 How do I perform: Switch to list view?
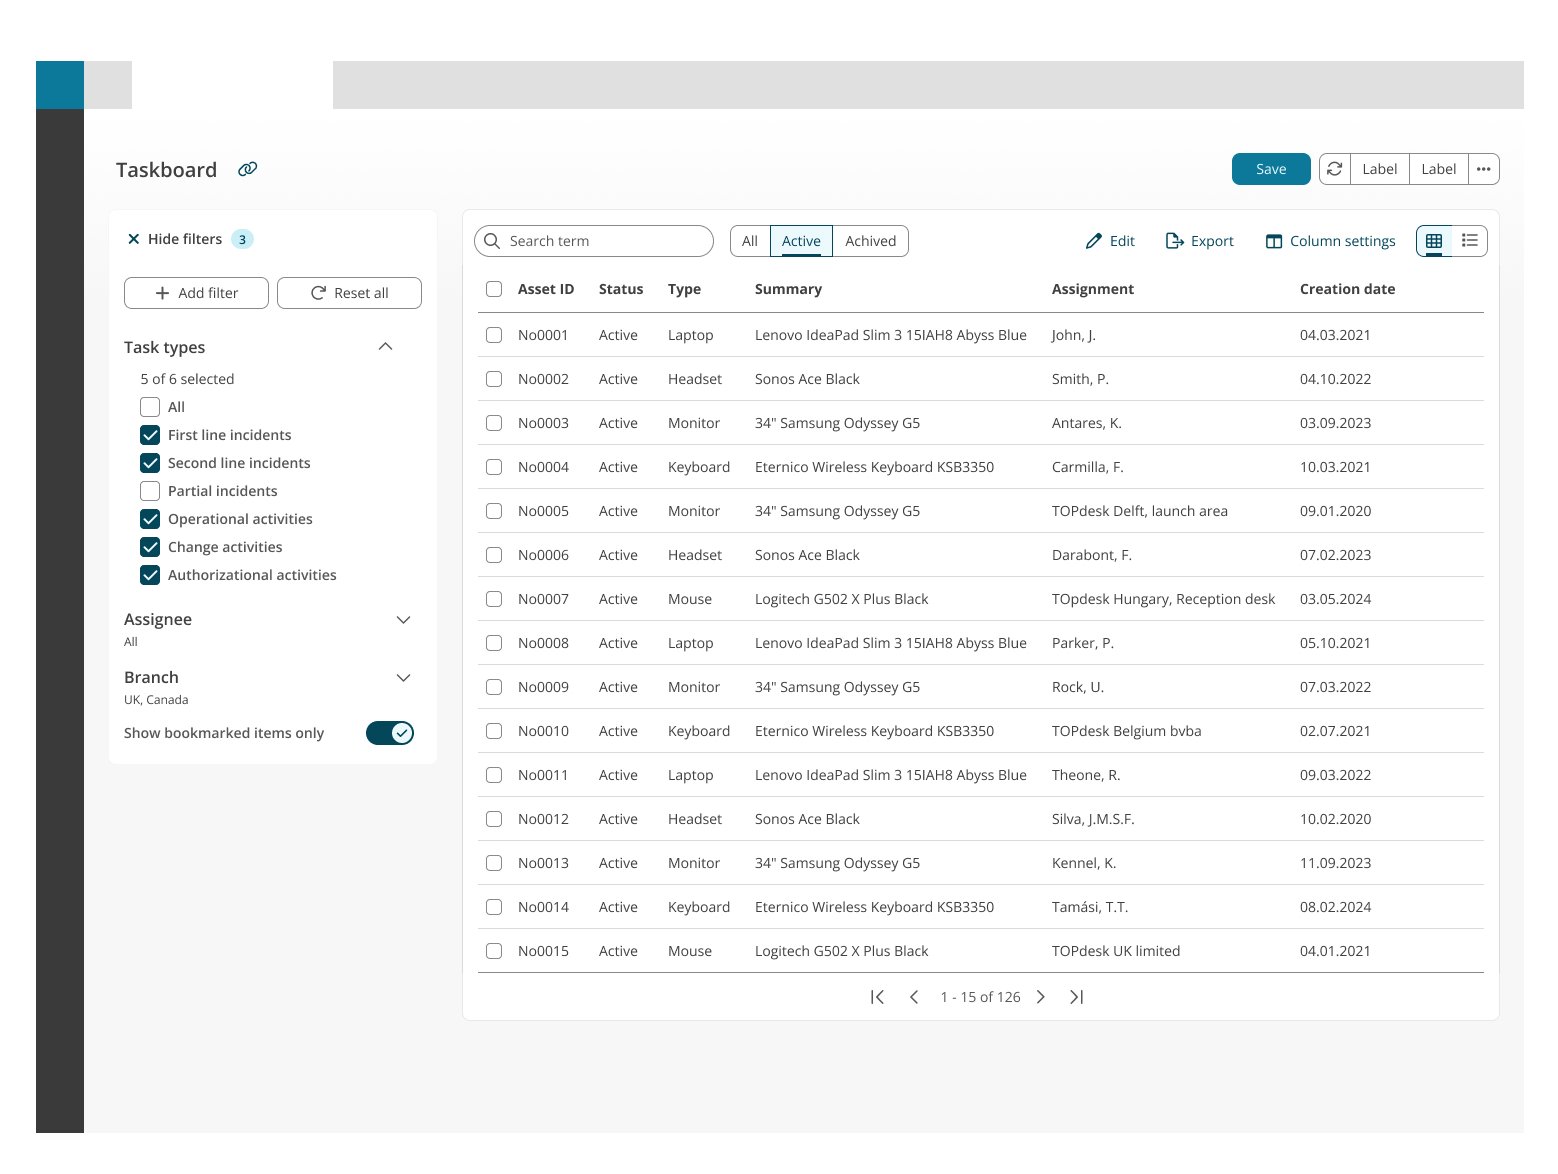tap(1470, 241)
